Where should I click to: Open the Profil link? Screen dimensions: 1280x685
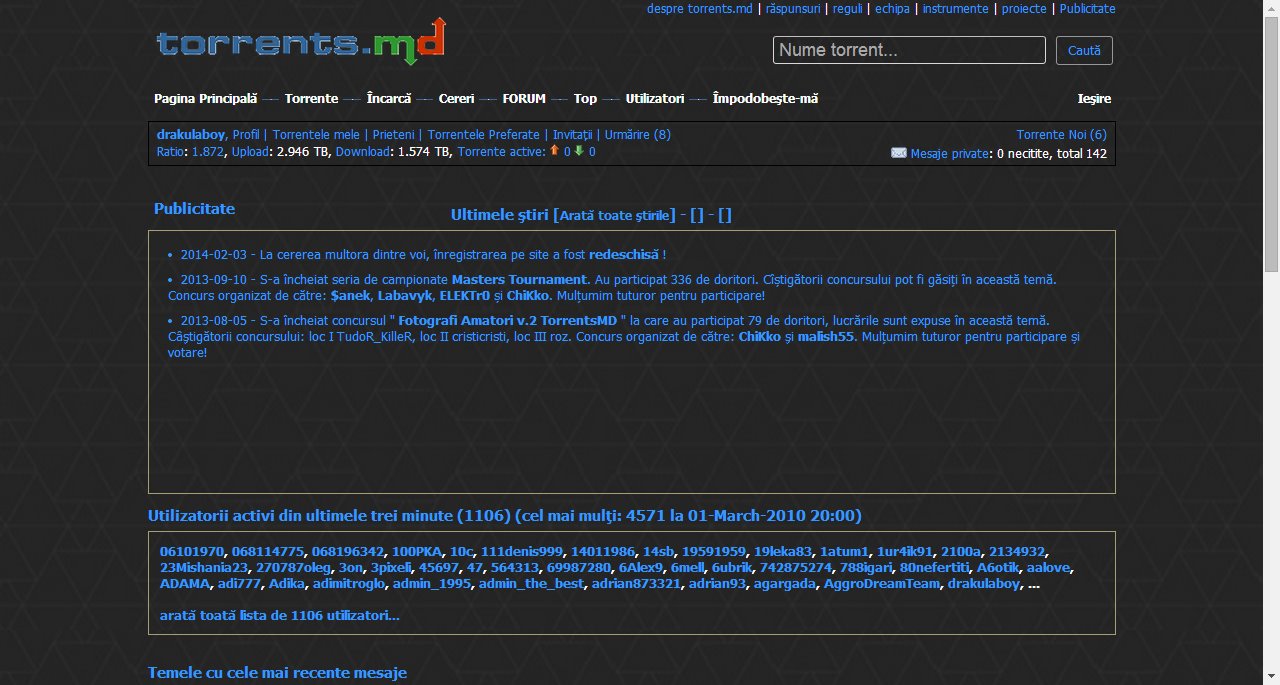(246, 135)
